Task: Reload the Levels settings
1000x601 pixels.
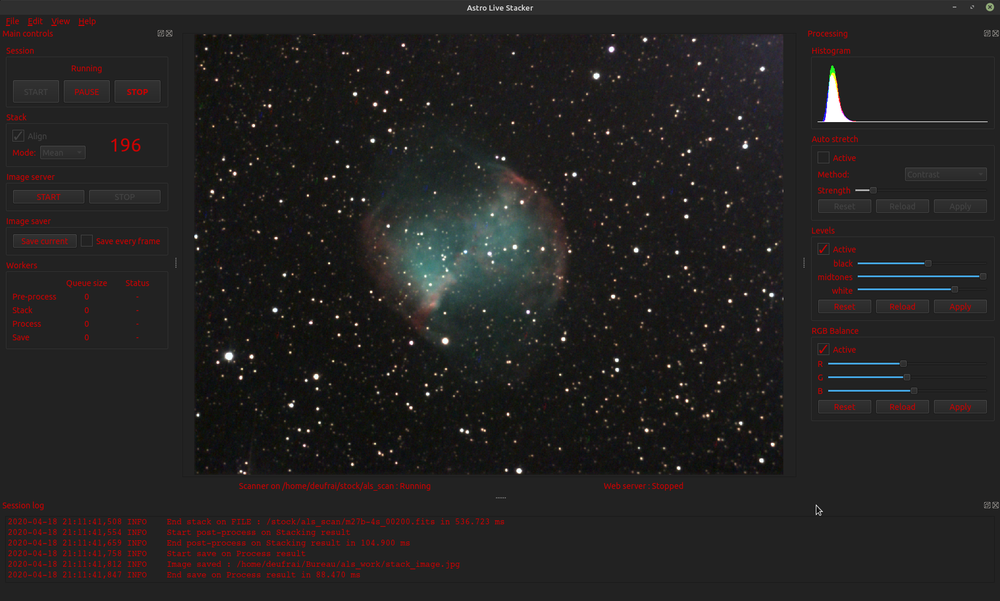Action: pos(902,307)
